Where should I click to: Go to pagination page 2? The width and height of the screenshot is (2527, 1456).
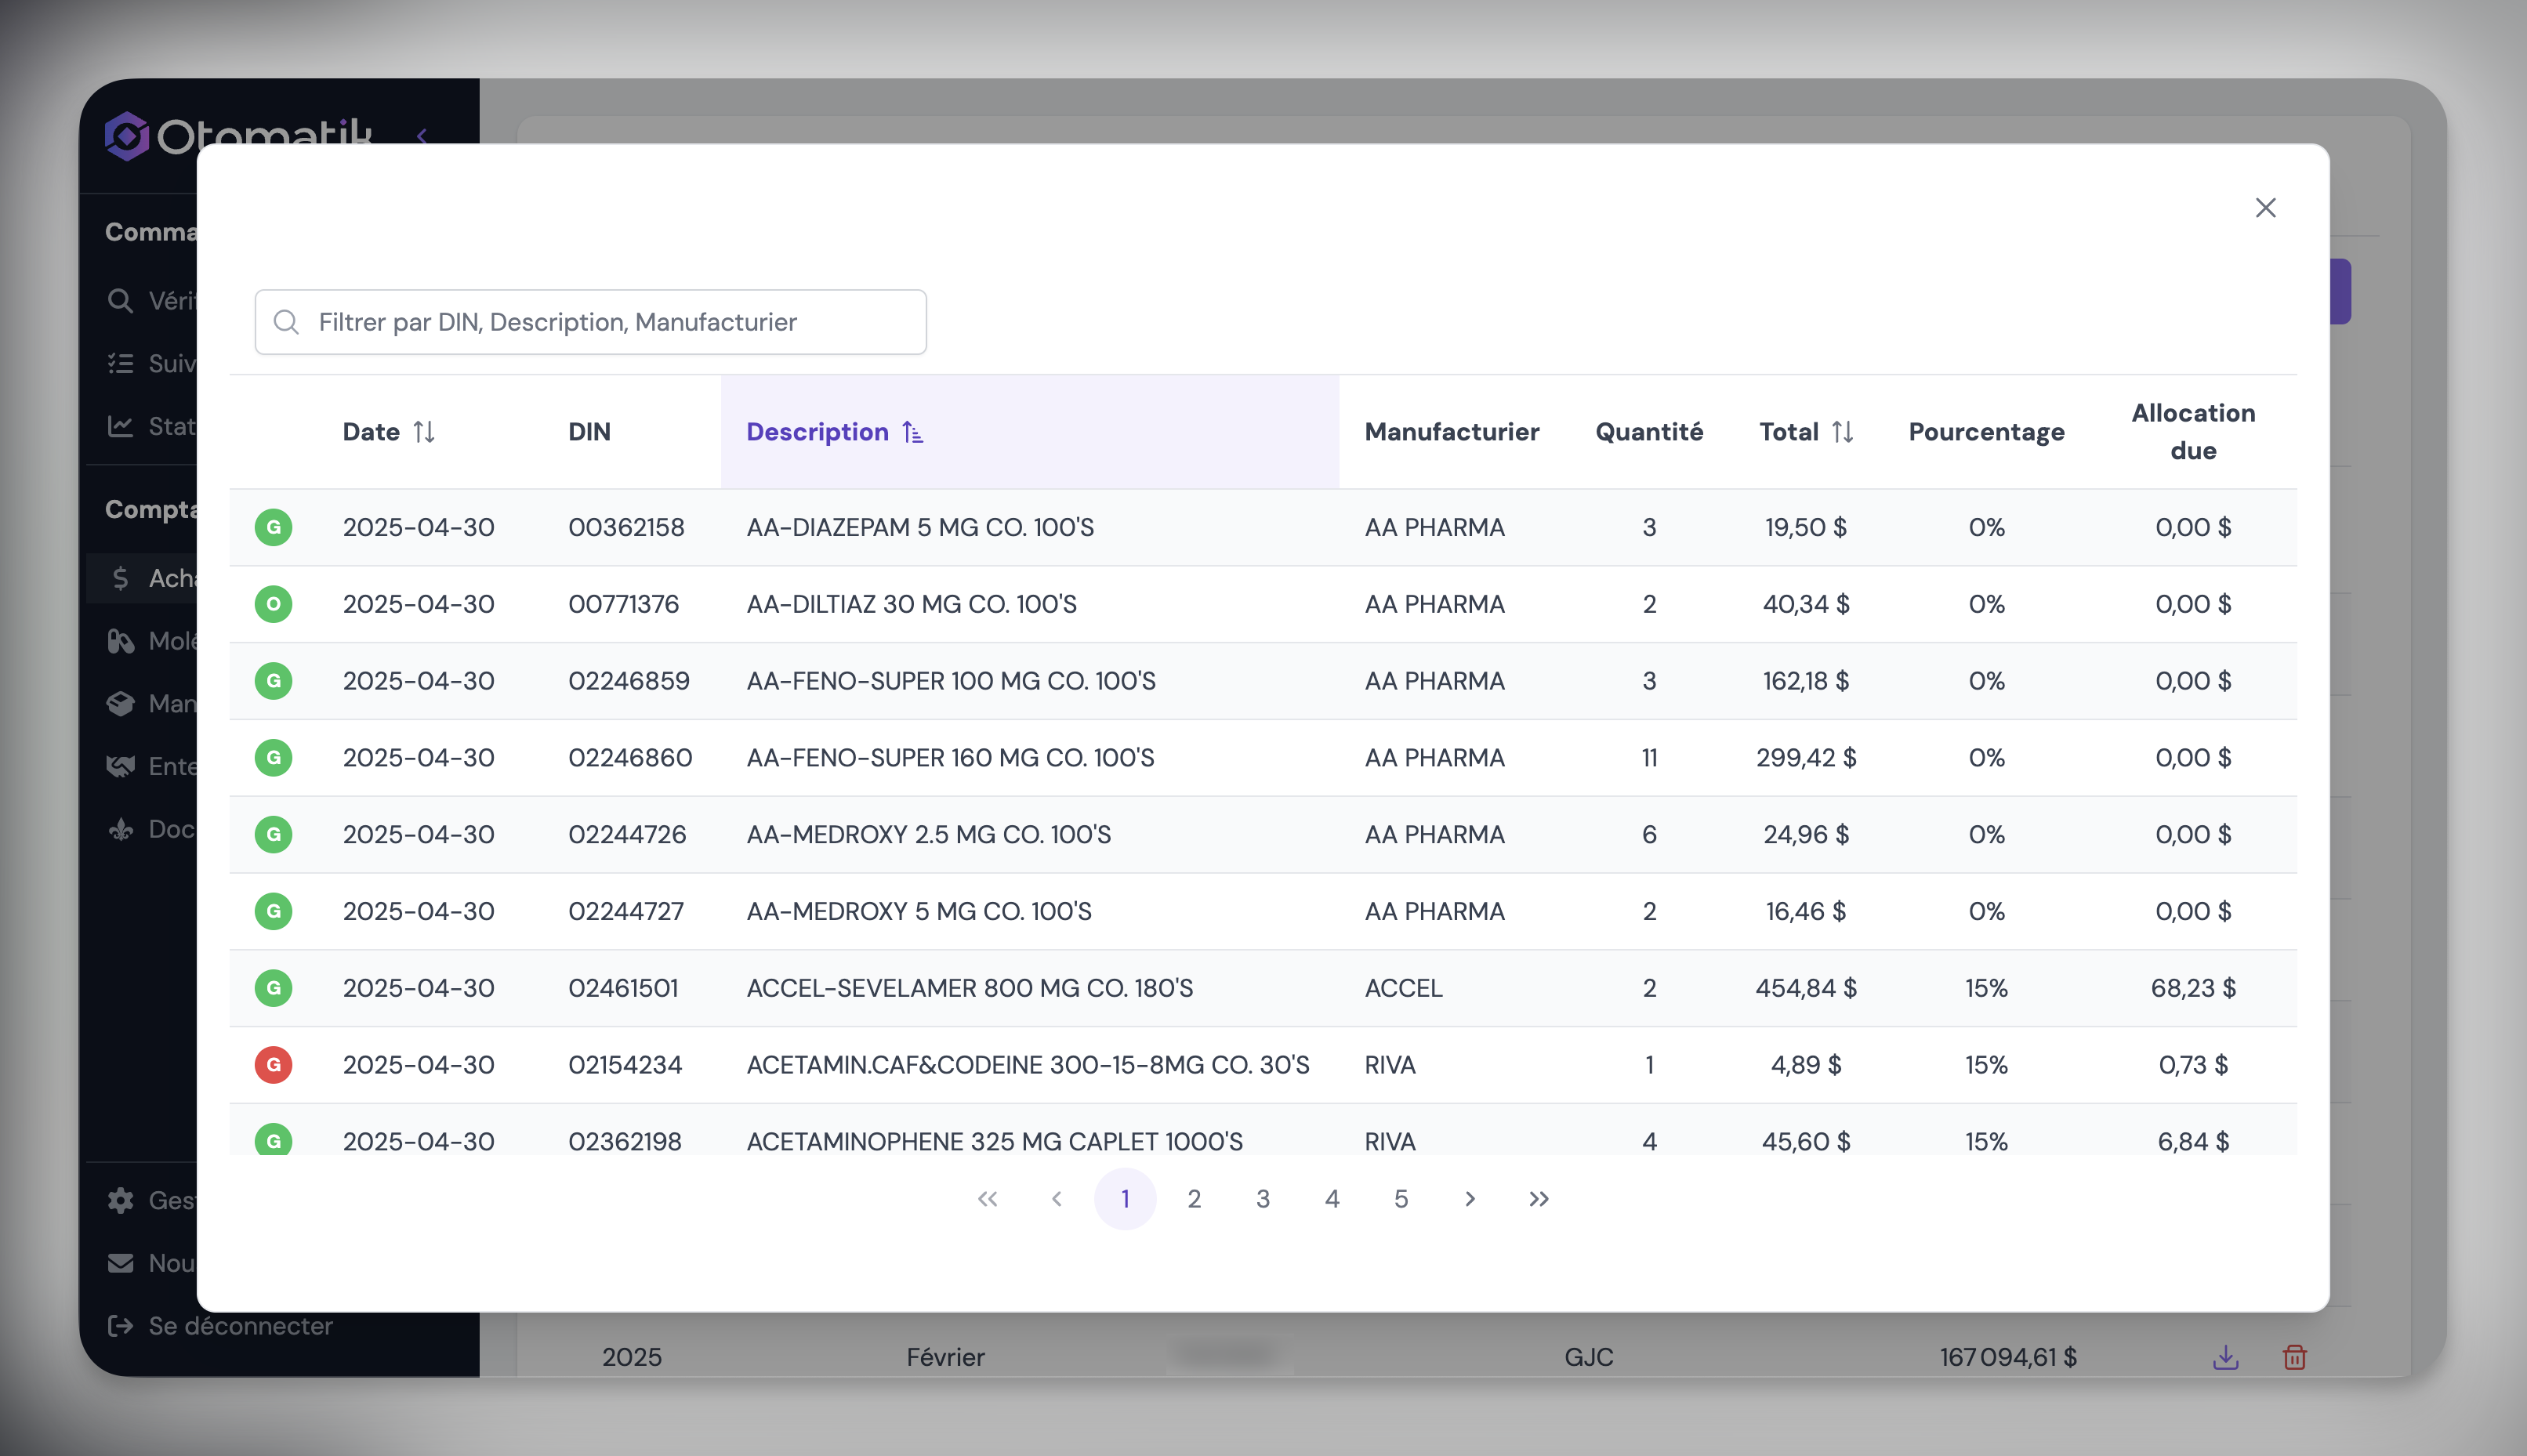1194,1199
